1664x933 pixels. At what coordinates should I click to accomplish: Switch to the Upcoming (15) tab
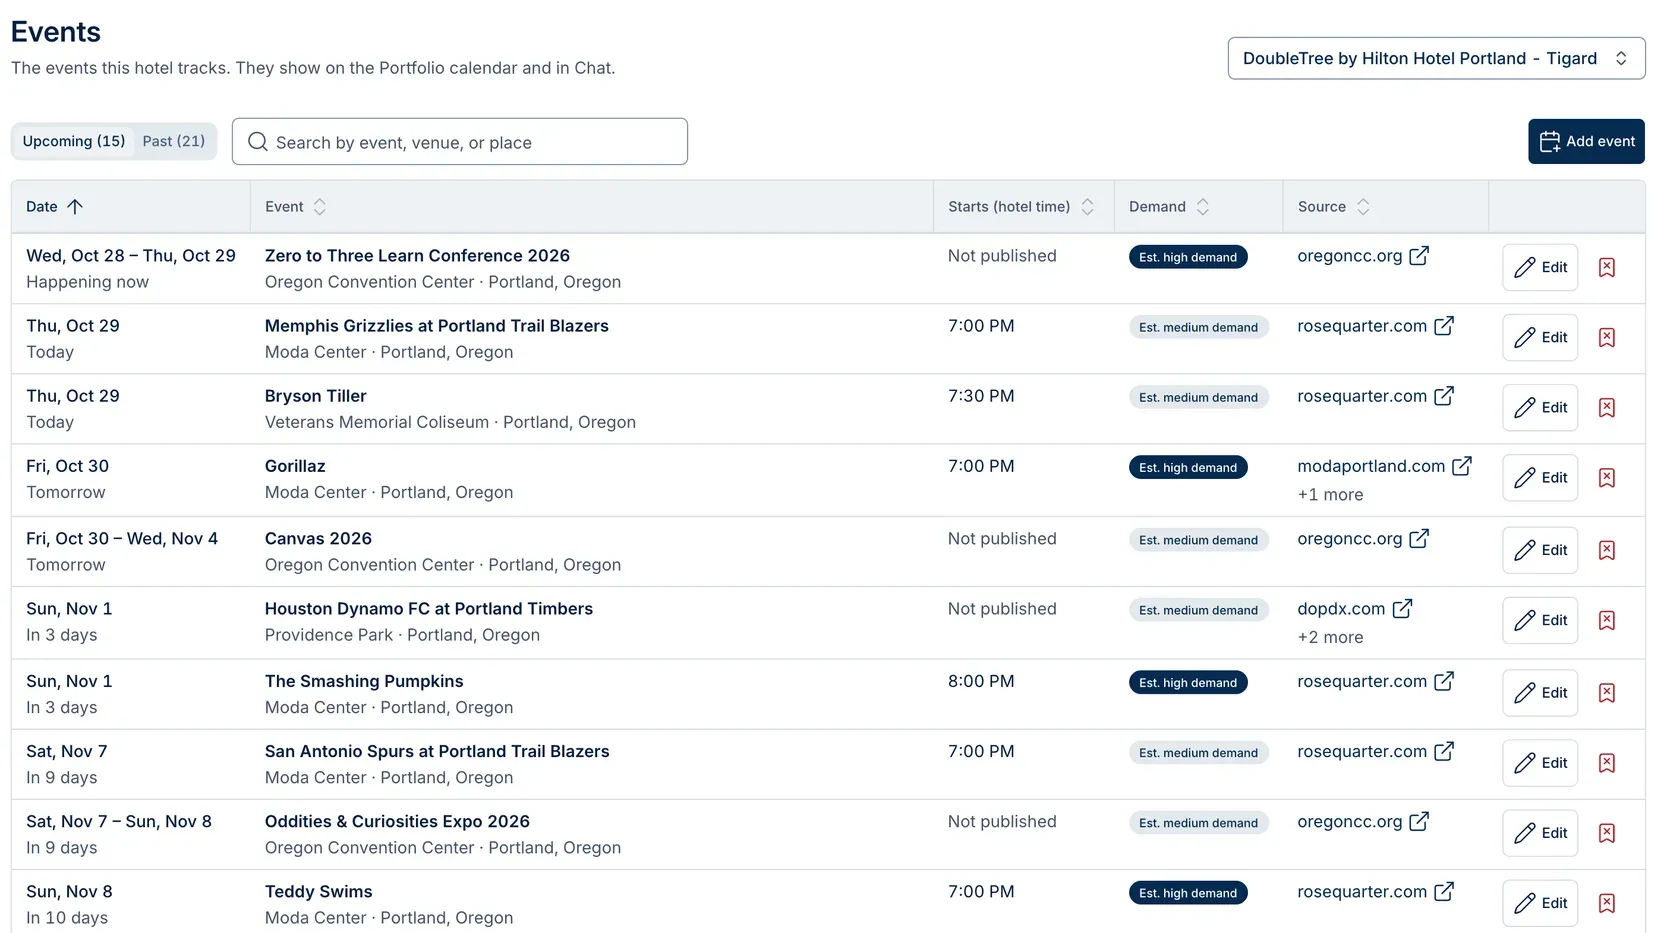[x=74, y=141]
